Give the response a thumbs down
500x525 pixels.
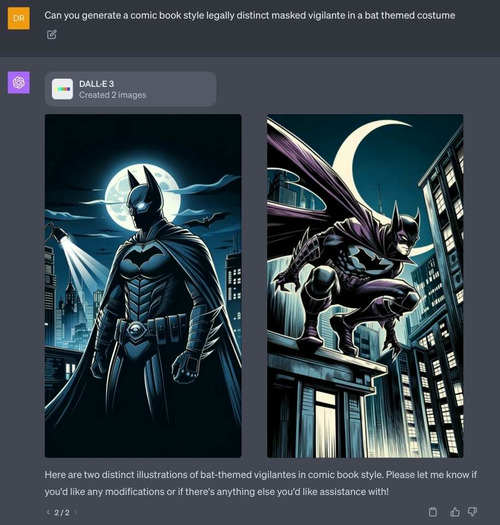(x=473, y=512)
